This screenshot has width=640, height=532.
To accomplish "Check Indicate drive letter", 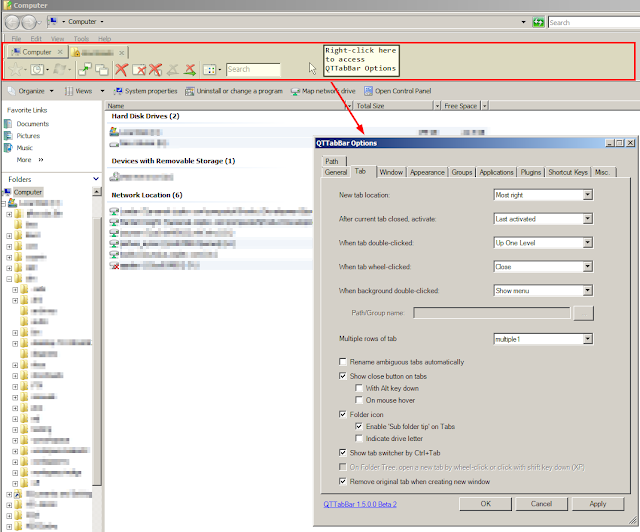I will 359,438.
